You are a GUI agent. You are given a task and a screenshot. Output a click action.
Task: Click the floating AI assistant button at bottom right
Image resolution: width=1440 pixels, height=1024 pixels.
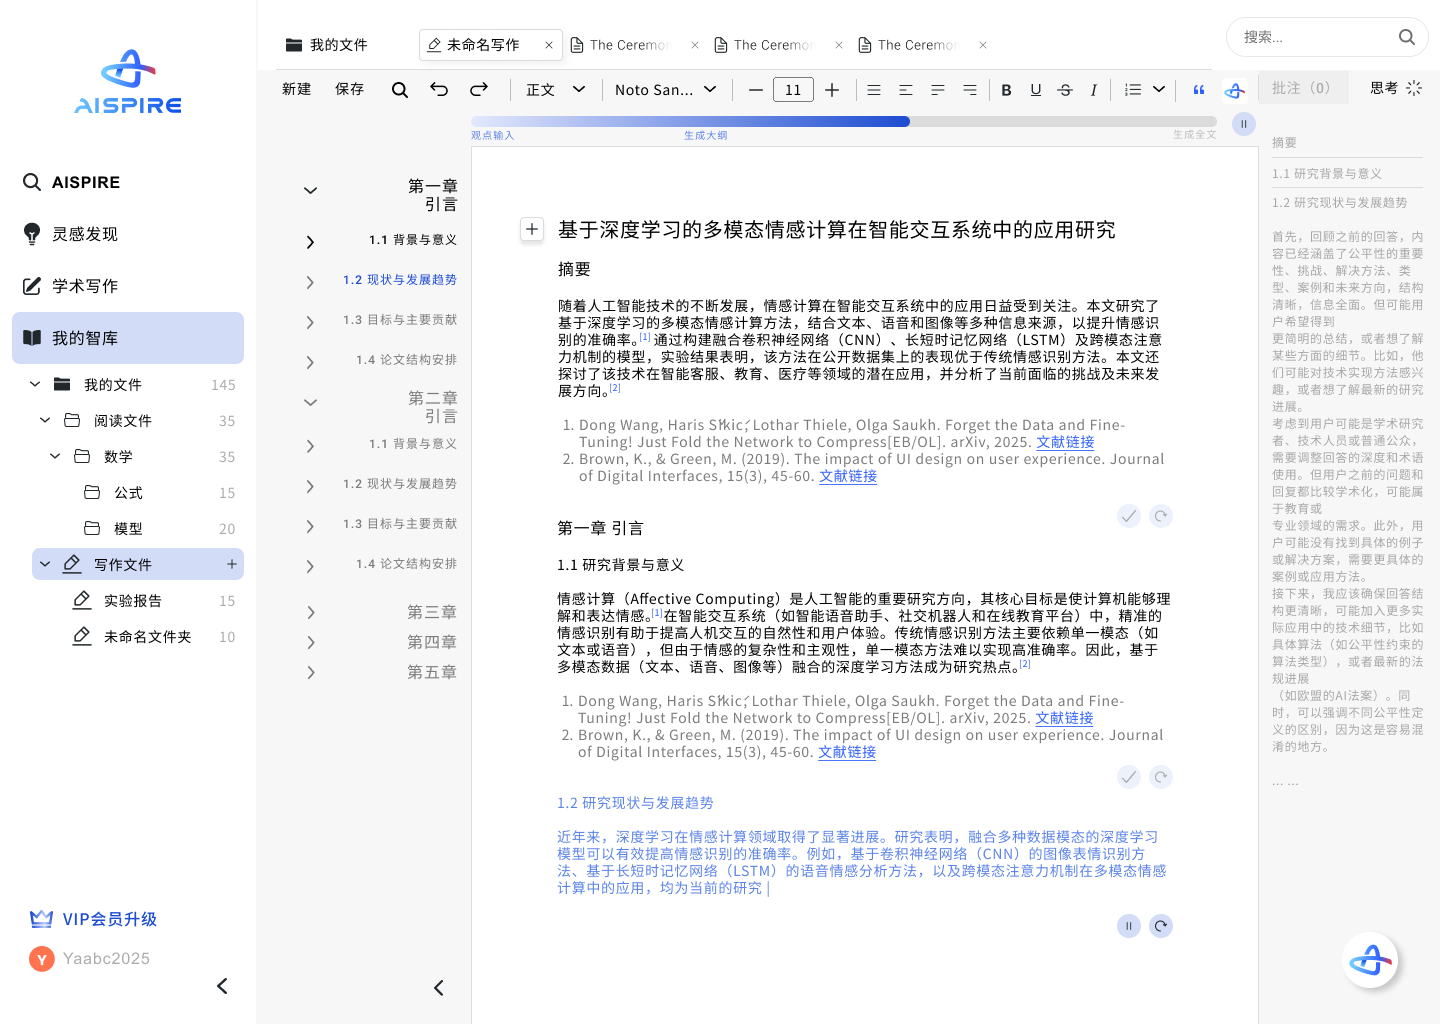point(1371,960)
